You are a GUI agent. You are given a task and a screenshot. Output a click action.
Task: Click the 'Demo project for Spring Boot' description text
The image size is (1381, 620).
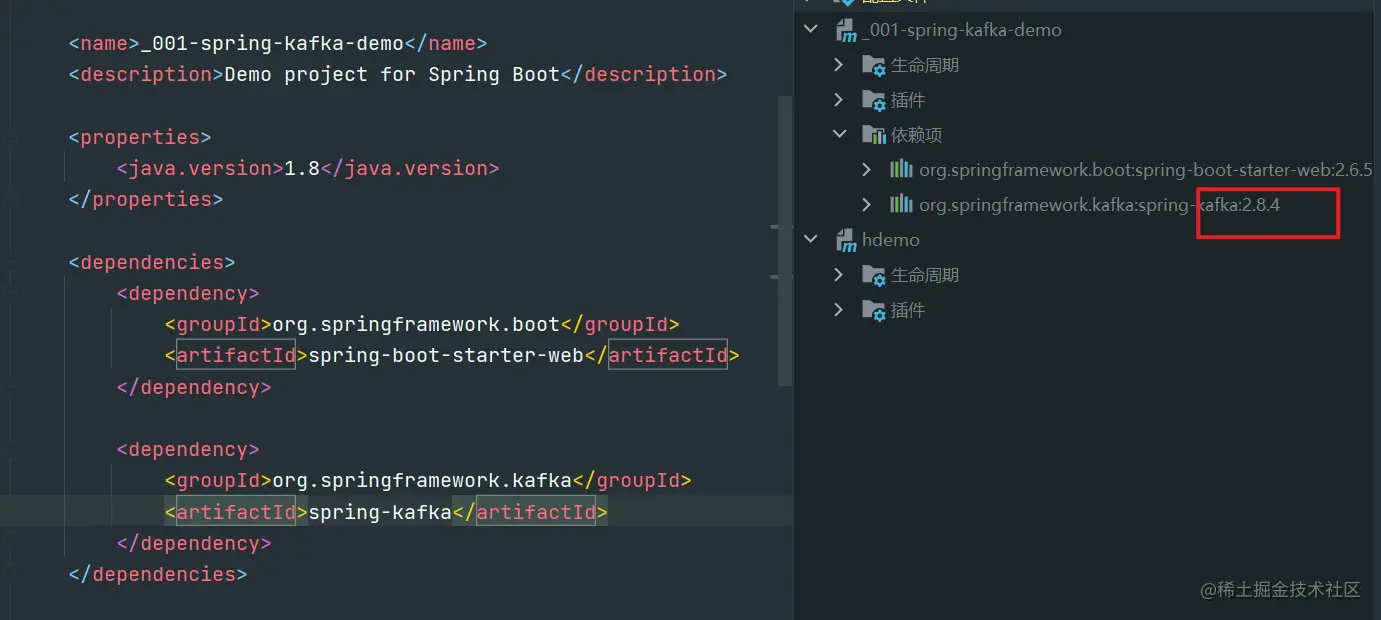click(392, 74)
